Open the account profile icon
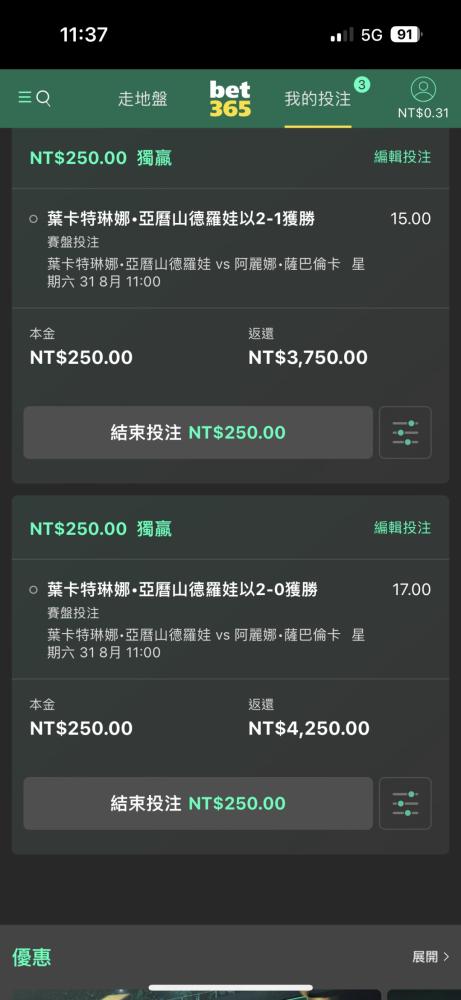 coord(423,90)
